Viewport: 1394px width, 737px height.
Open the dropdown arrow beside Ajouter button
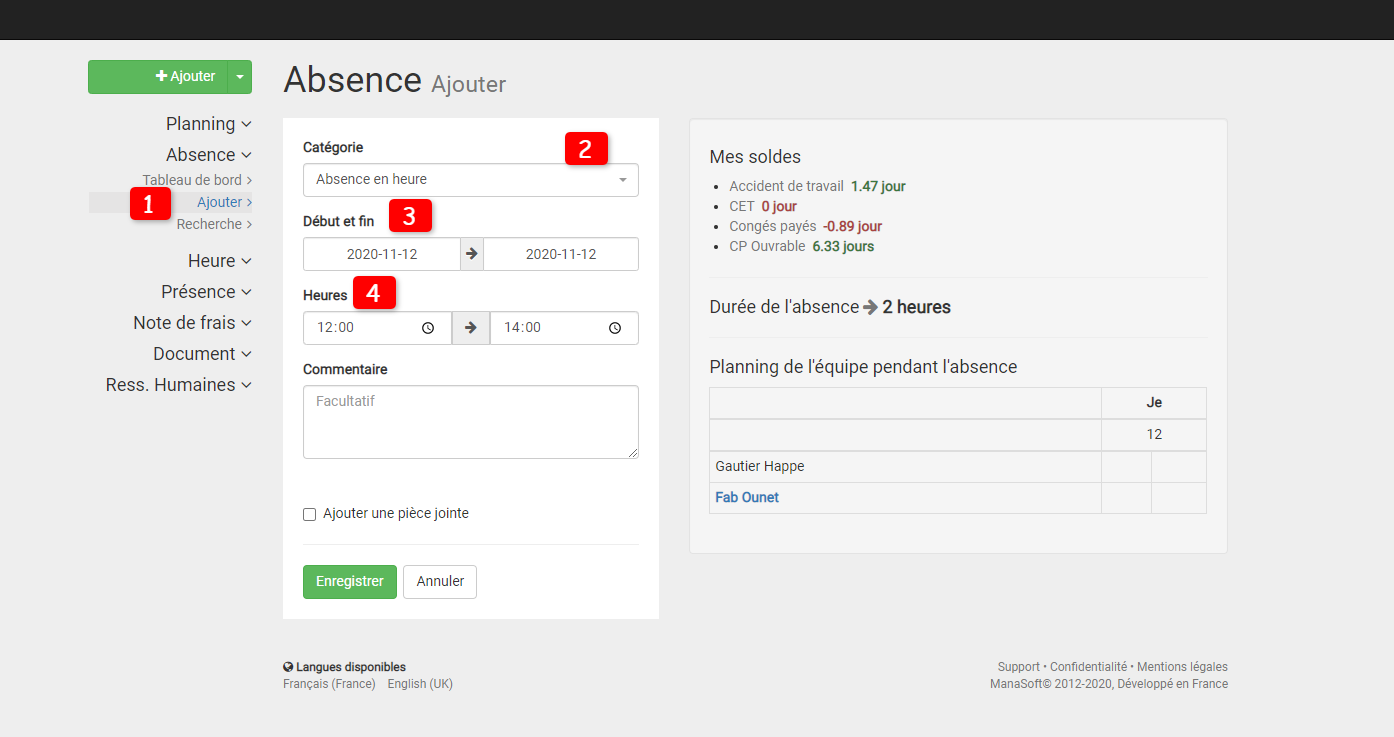tap(240, 77)
